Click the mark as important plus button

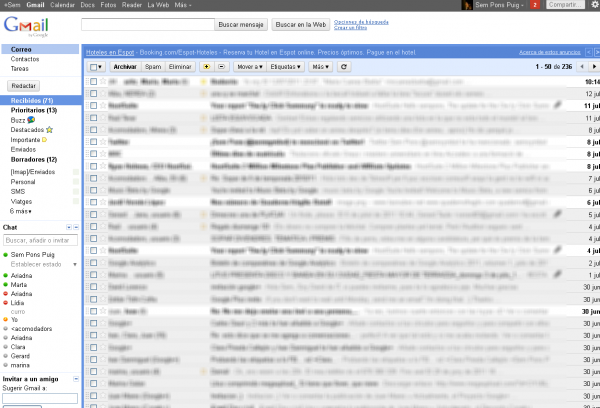pos(206,66)
